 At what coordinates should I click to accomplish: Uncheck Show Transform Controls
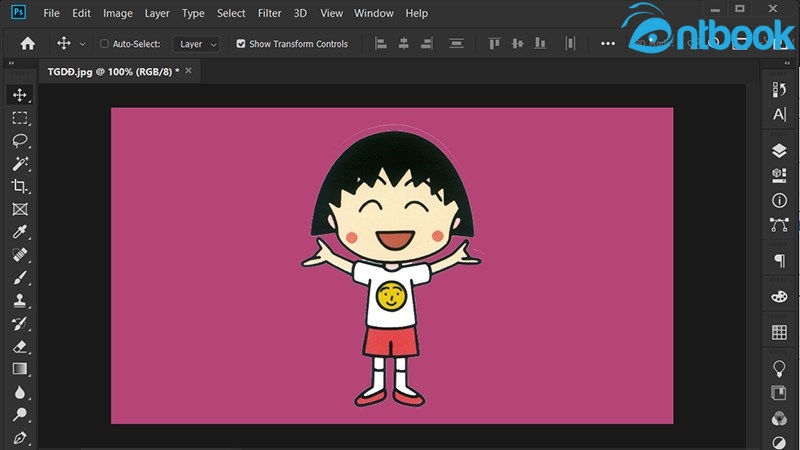(x=241, y=44)
